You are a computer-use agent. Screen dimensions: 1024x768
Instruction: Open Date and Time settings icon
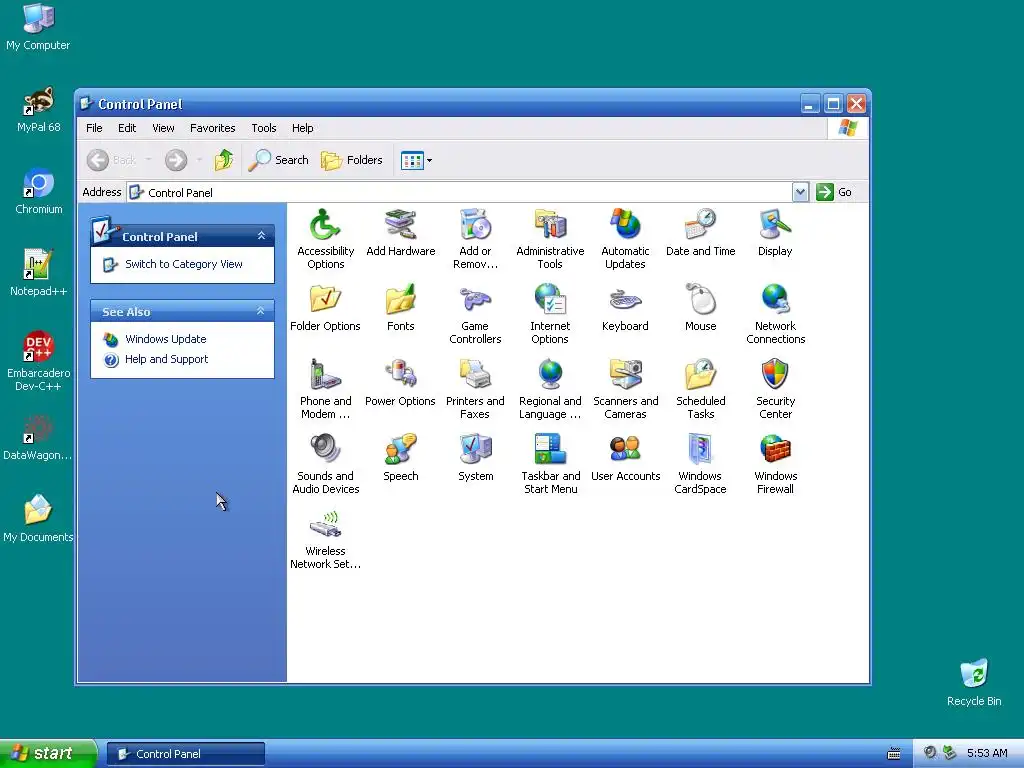700,232
